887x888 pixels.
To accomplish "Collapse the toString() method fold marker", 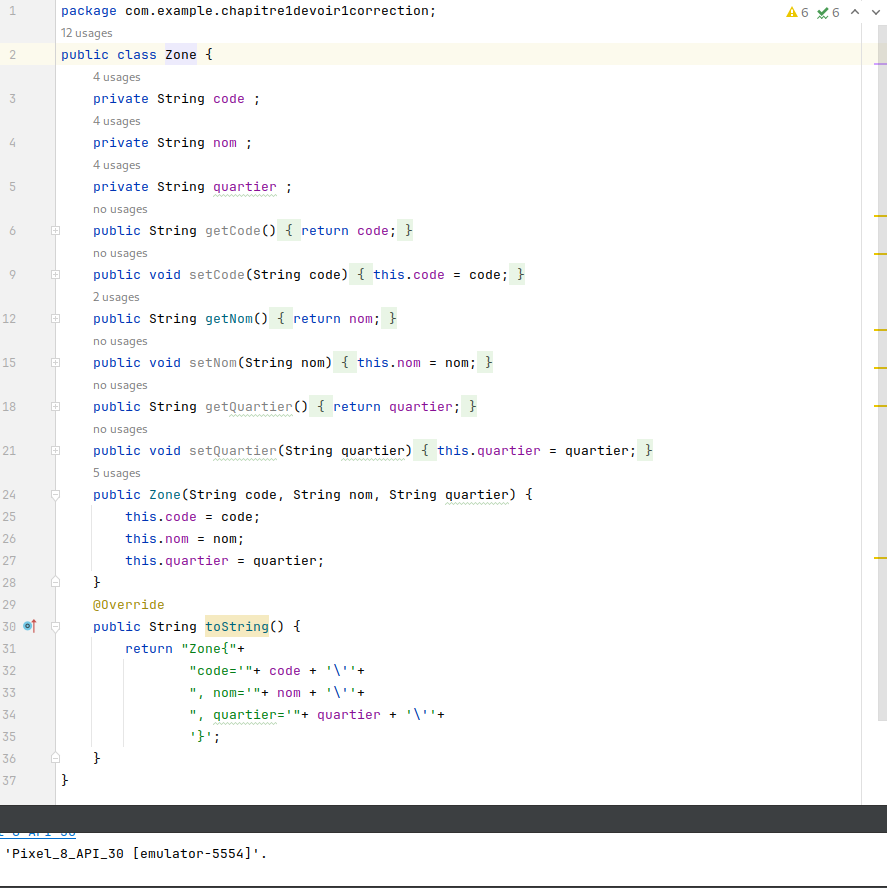I will 56,627.
